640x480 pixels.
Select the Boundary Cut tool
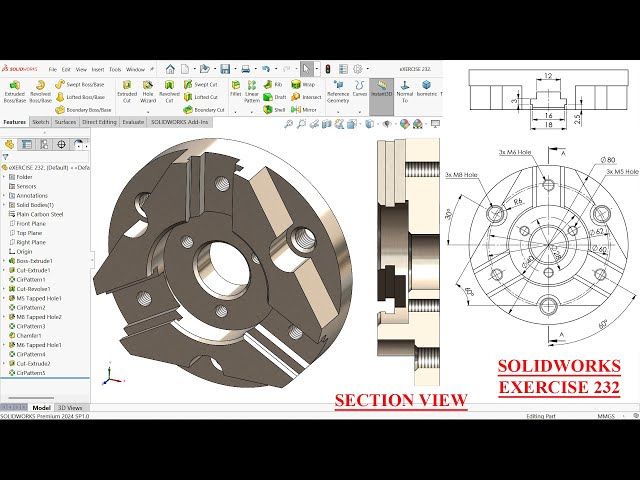pos(204,110)
